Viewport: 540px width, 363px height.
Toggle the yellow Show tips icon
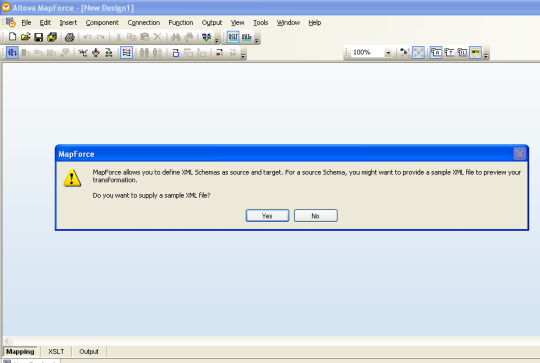476,52
